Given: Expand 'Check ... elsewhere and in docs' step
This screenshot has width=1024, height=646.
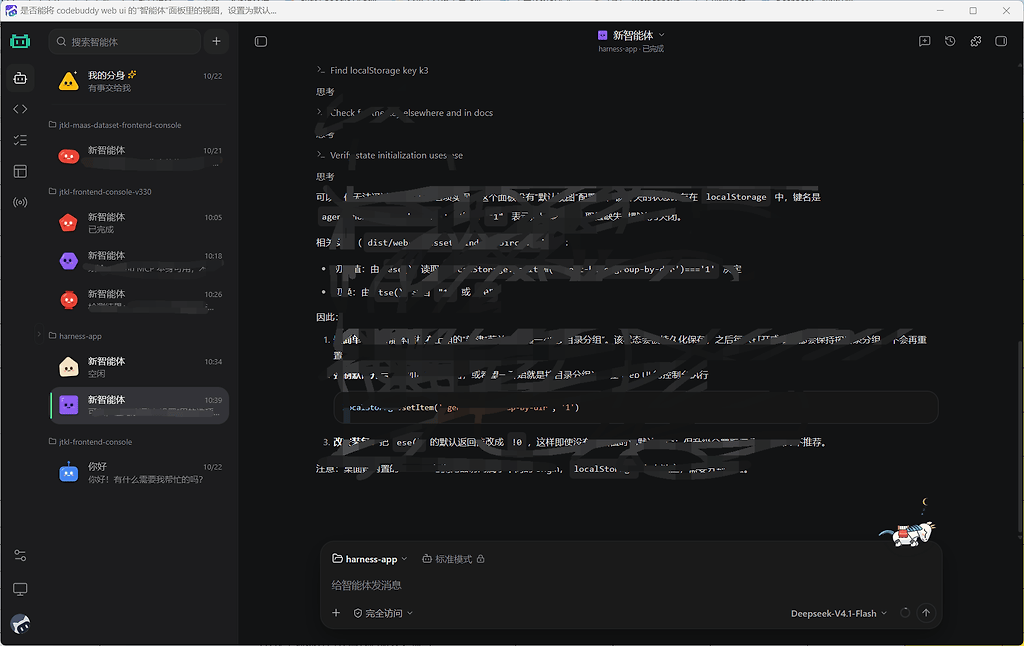Looking at the screenshot, I should click(405, 113).
